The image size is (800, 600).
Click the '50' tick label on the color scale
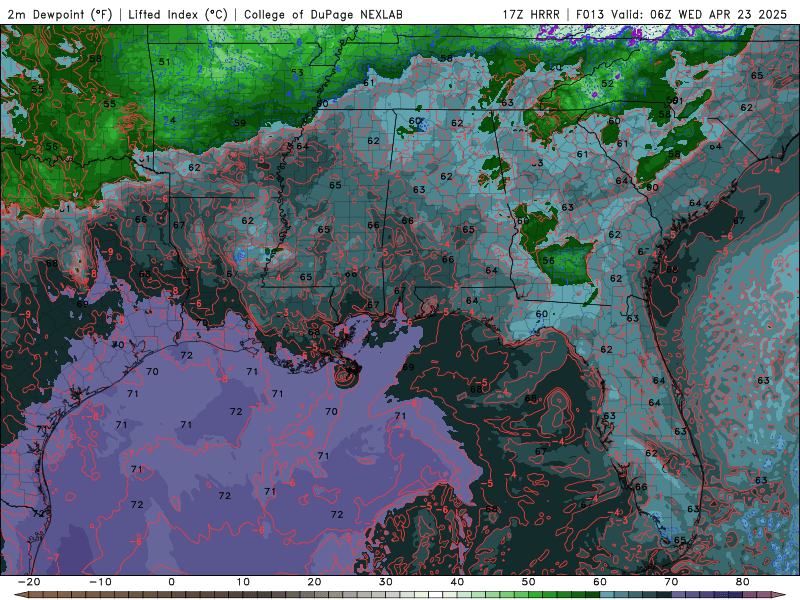point(529,582)
